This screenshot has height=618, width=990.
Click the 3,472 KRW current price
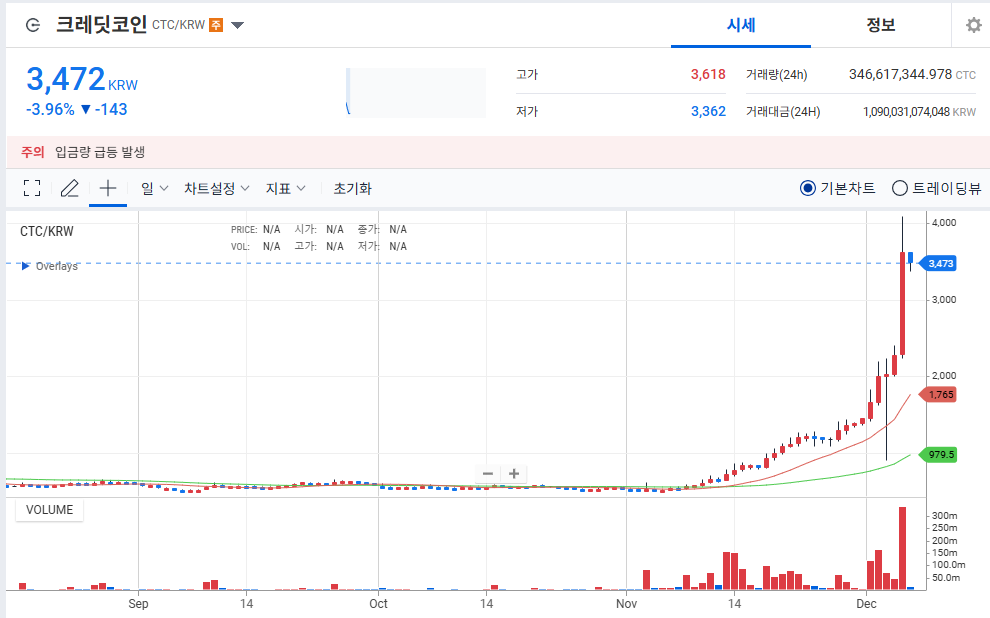[81, 80]
